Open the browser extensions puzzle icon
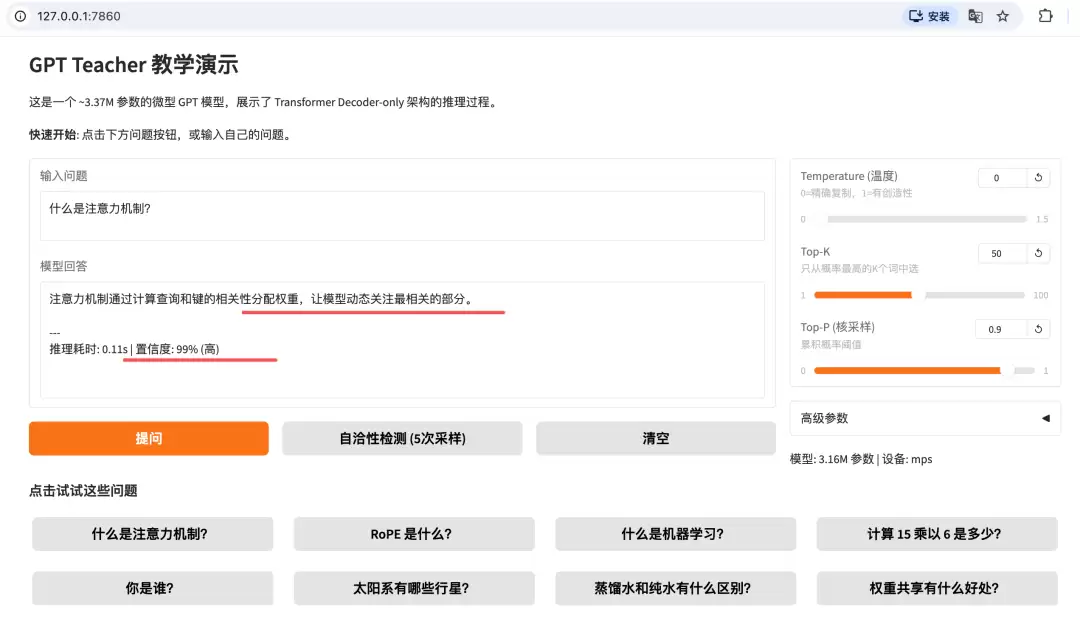 (1046, 16)
